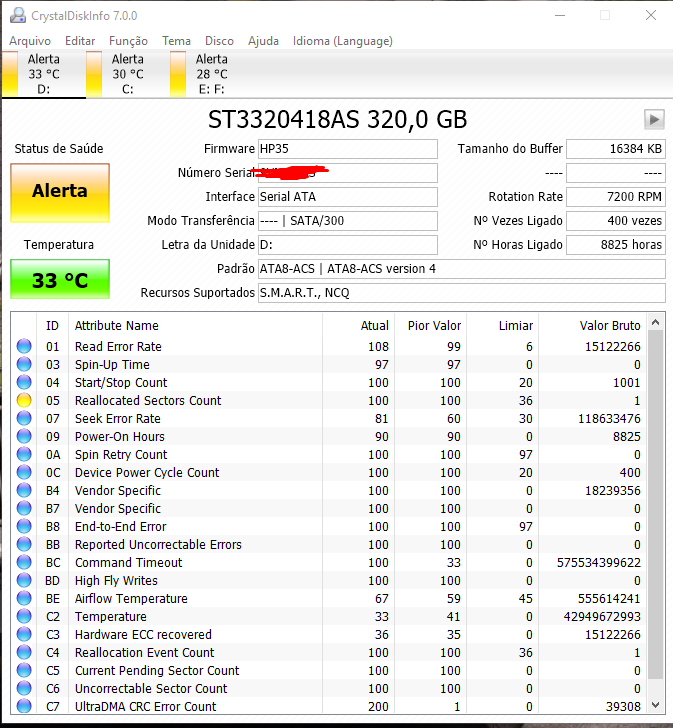Click the Attribute Name column header
This screenshot has height=728, width=673.
coord(195,325)
